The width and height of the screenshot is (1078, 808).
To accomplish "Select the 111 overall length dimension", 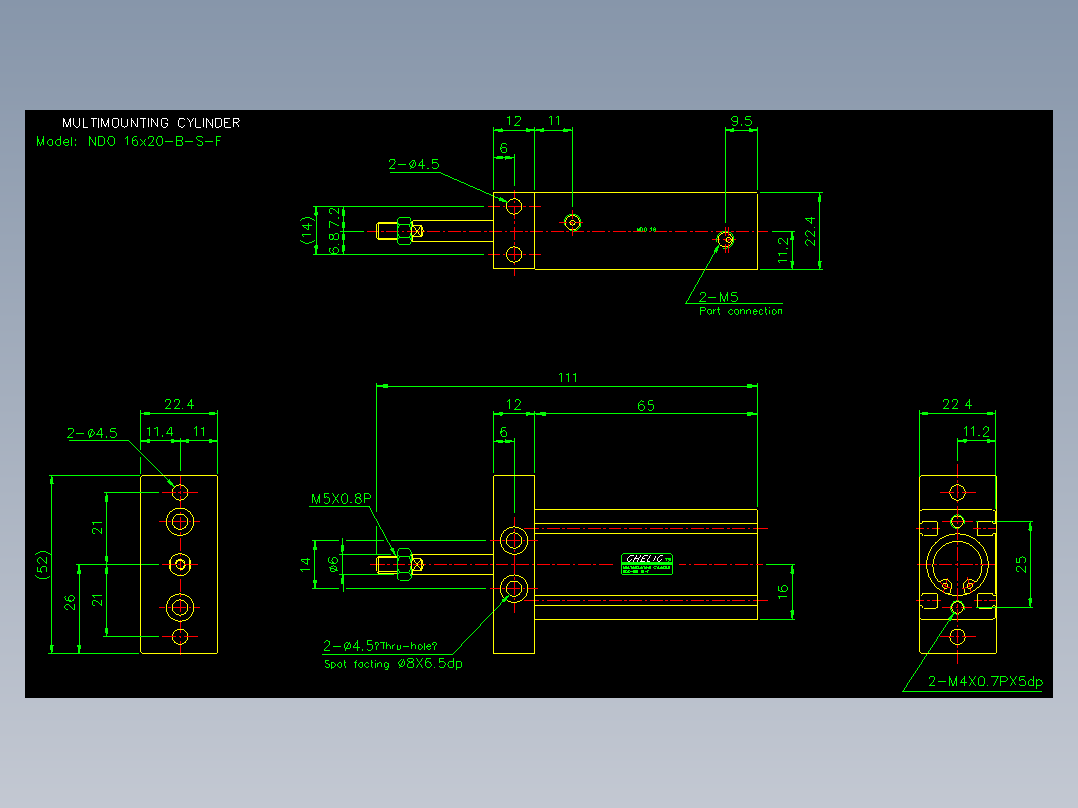I will [x=568, y=378].
